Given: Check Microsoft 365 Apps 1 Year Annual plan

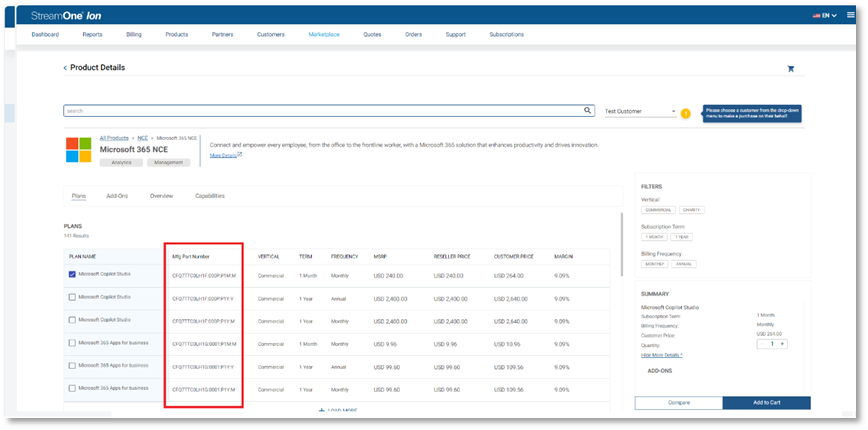Looking at the screenshot, I should tap(73, 365).
